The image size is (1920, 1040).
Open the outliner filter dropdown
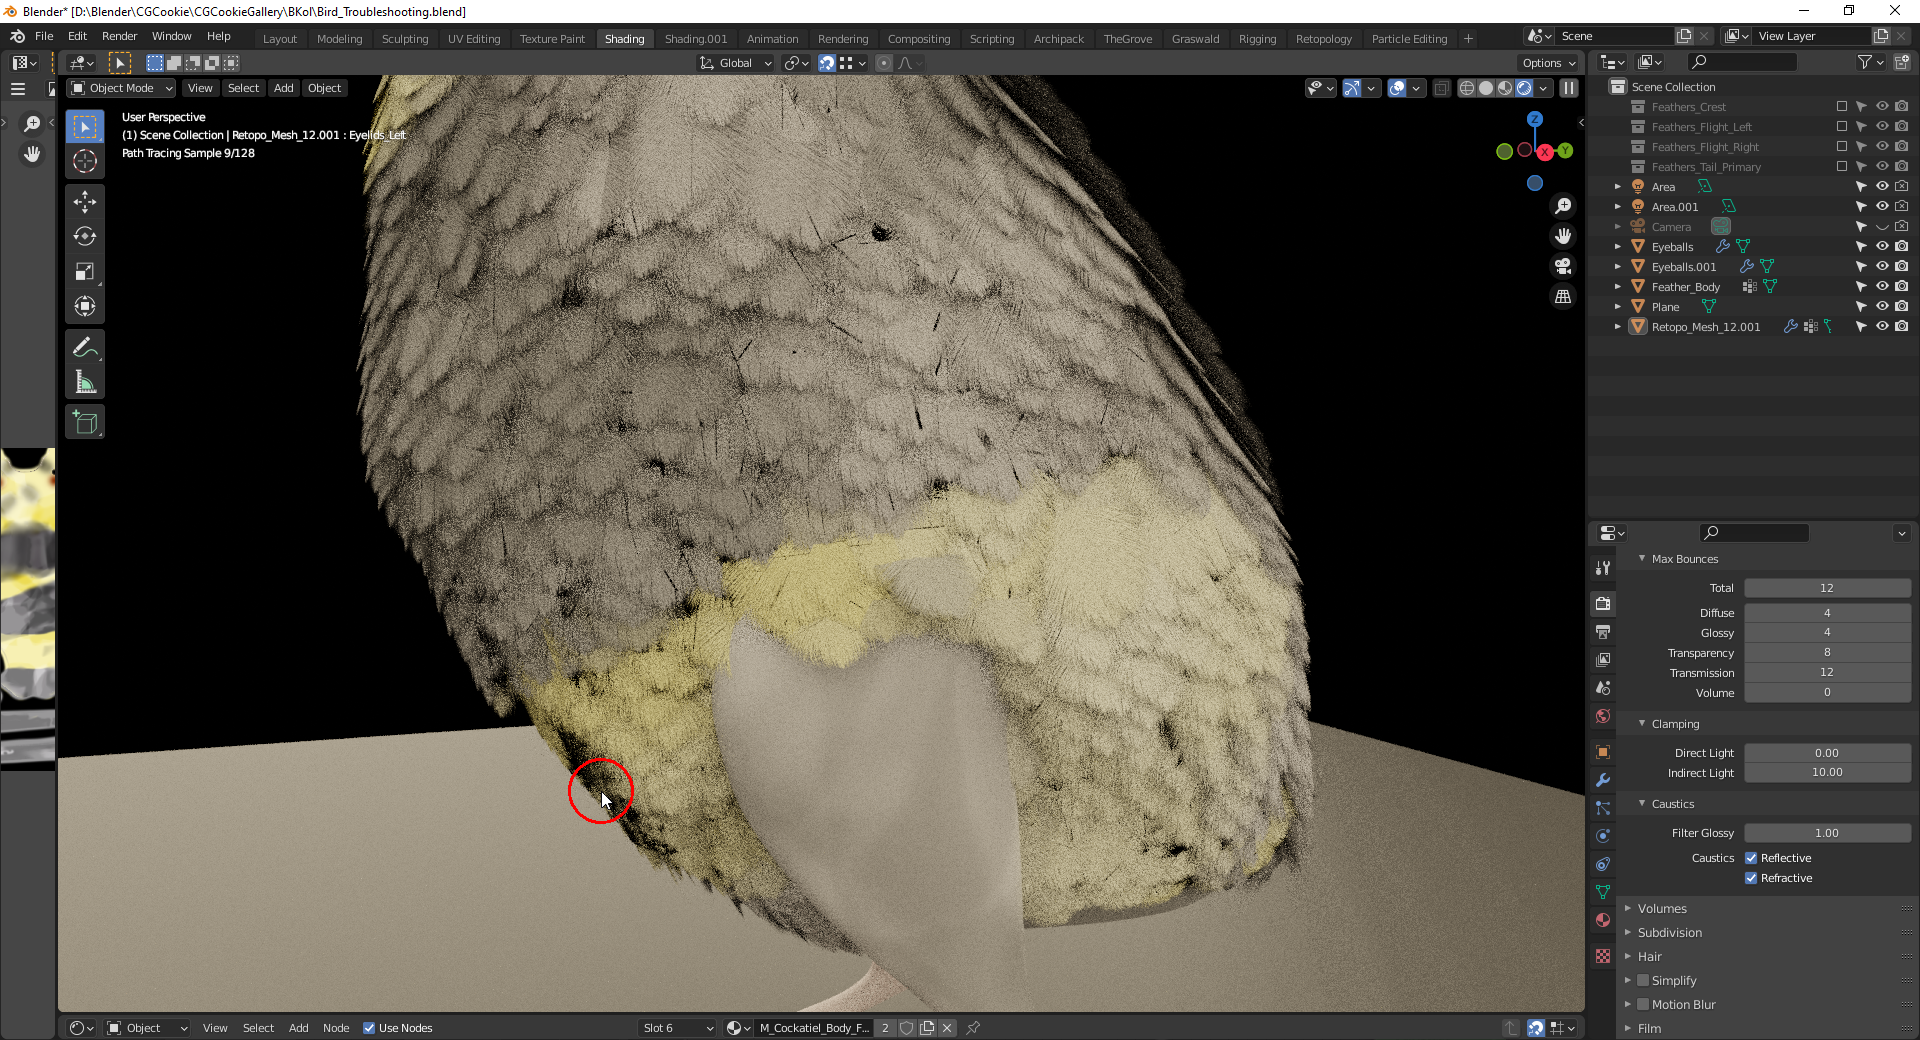1870,62
